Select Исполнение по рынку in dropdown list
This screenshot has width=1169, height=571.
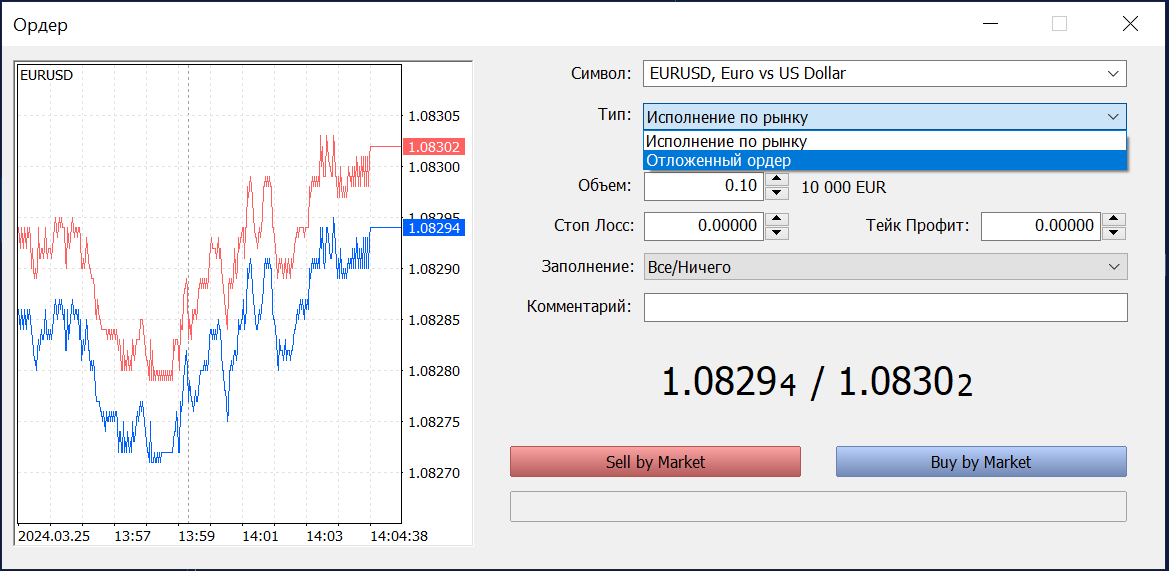coord(885,141)
